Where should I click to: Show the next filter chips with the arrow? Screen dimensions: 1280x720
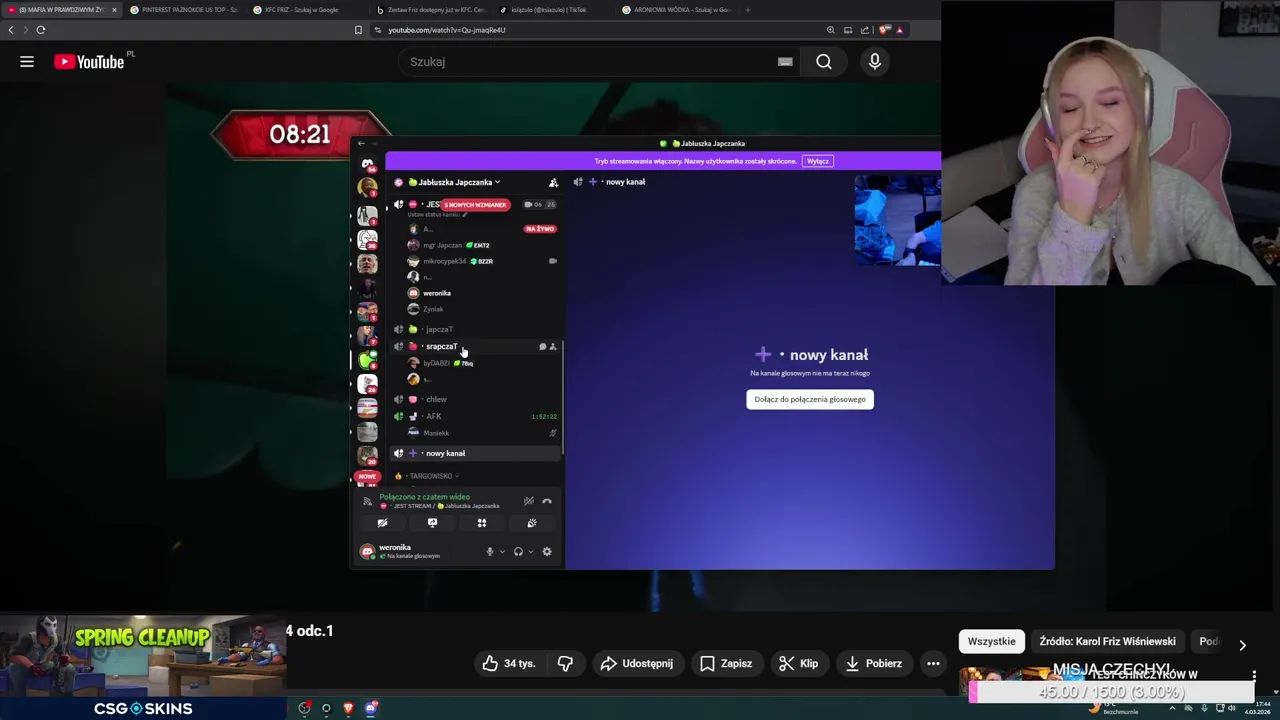tap(1242, 645)
